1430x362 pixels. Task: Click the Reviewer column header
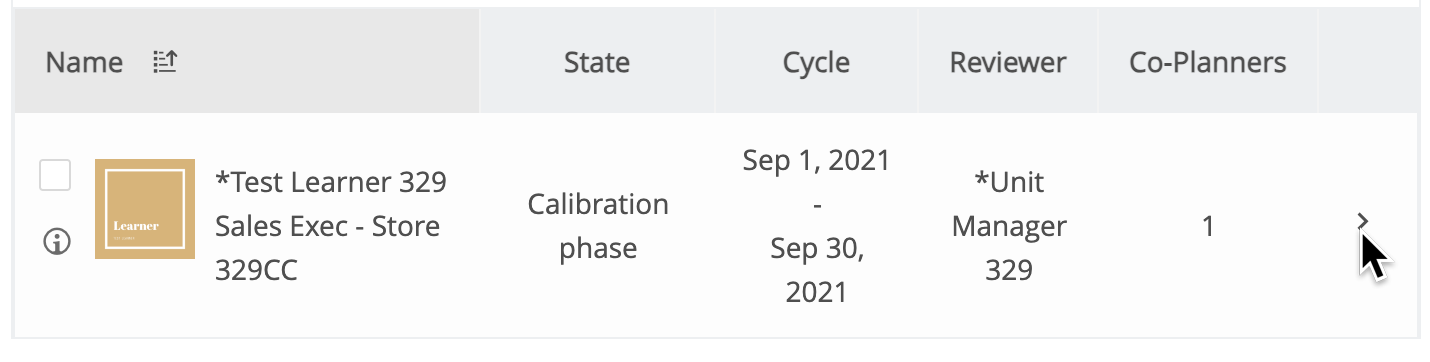coord(1008,63)
